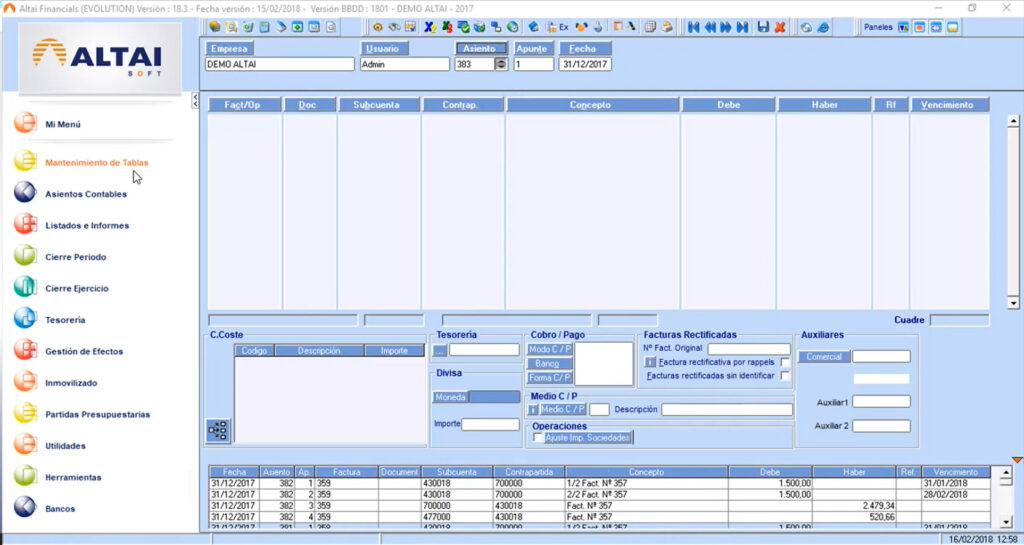The image size is (1024, 545).
Task: Go to first record with navigation arrow
Action: tap(694, 27)
